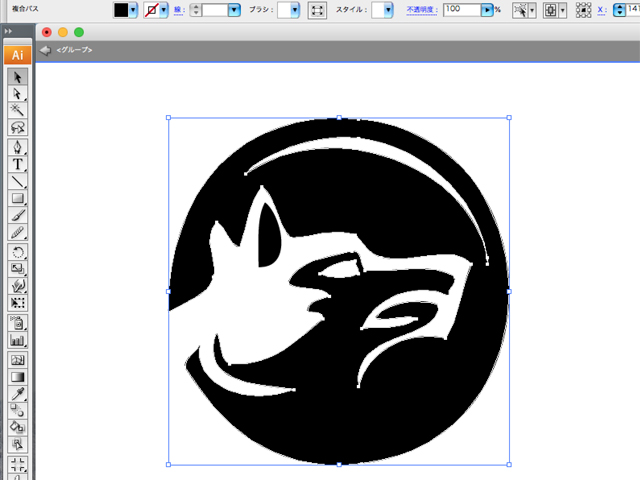Image resolution: width=640 pixels, height=480 pixels.
Task: Select the Direct Selection (white arrow) tool
Action: 17,94
